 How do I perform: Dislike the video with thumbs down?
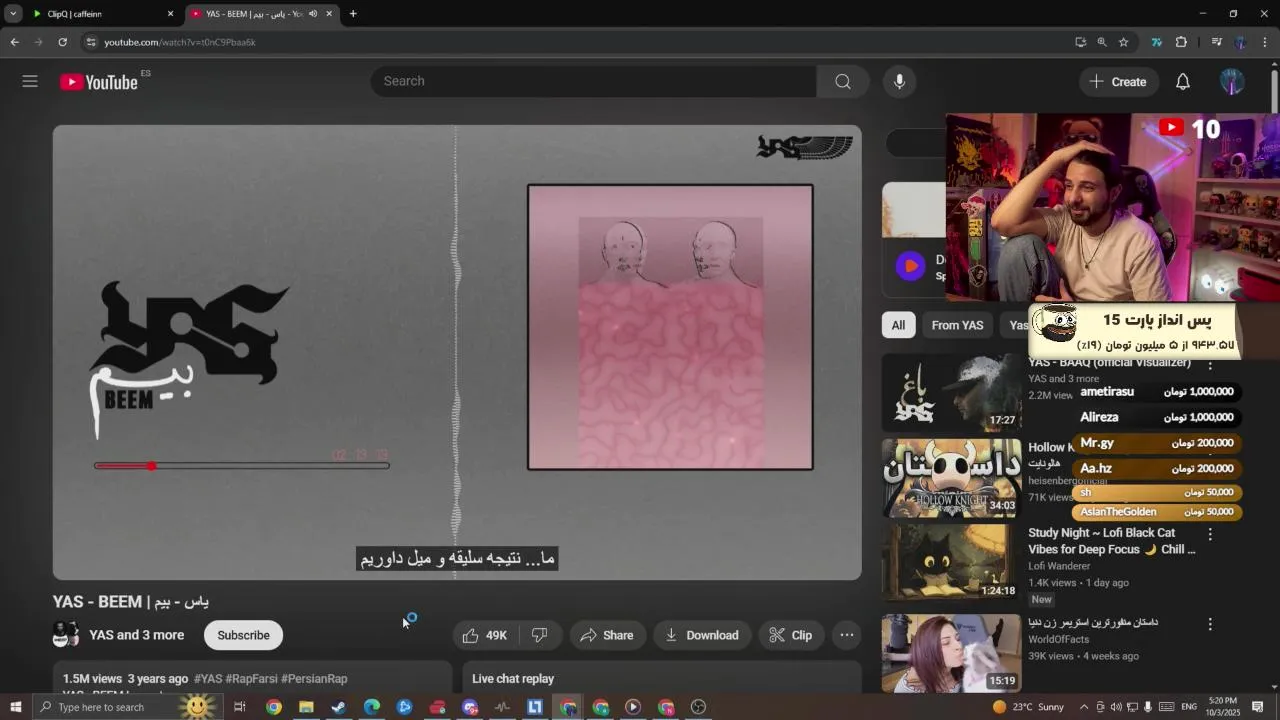[539, 635]
